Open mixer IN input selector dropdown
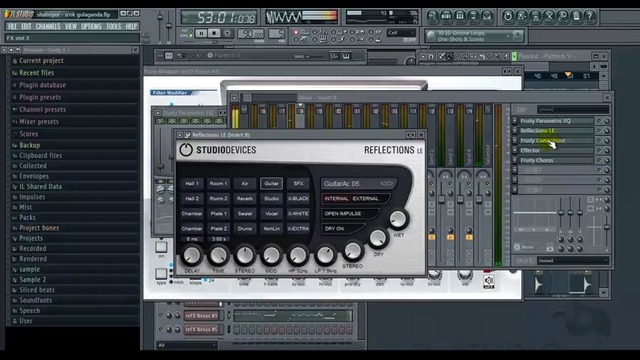Viewport: 640px width, 360px height. 573,109
